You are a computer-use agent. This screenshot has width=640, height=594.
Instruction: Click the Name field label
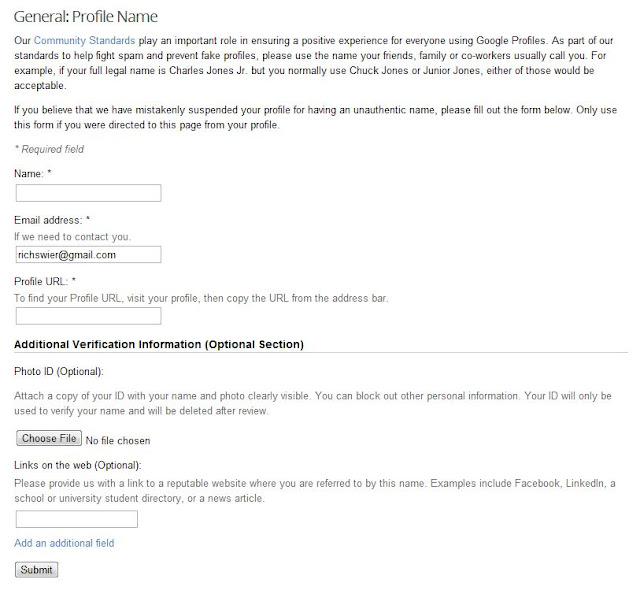point(32,173)
